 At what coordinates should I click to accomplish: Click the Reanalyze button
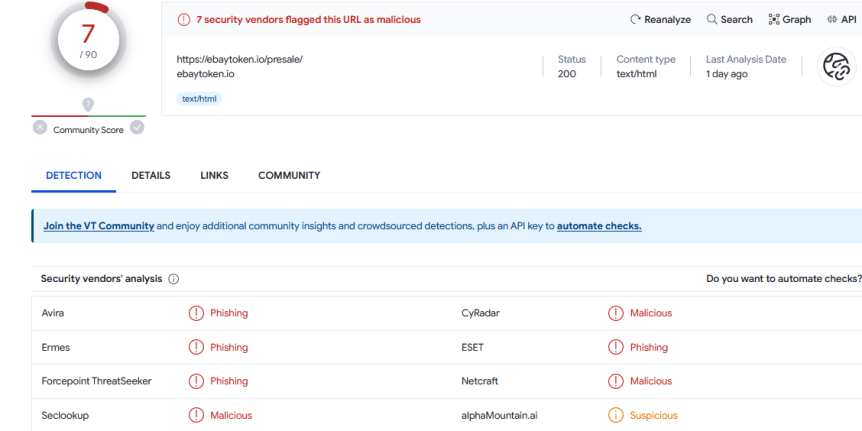pyautogui.click(x=660, y=20)
